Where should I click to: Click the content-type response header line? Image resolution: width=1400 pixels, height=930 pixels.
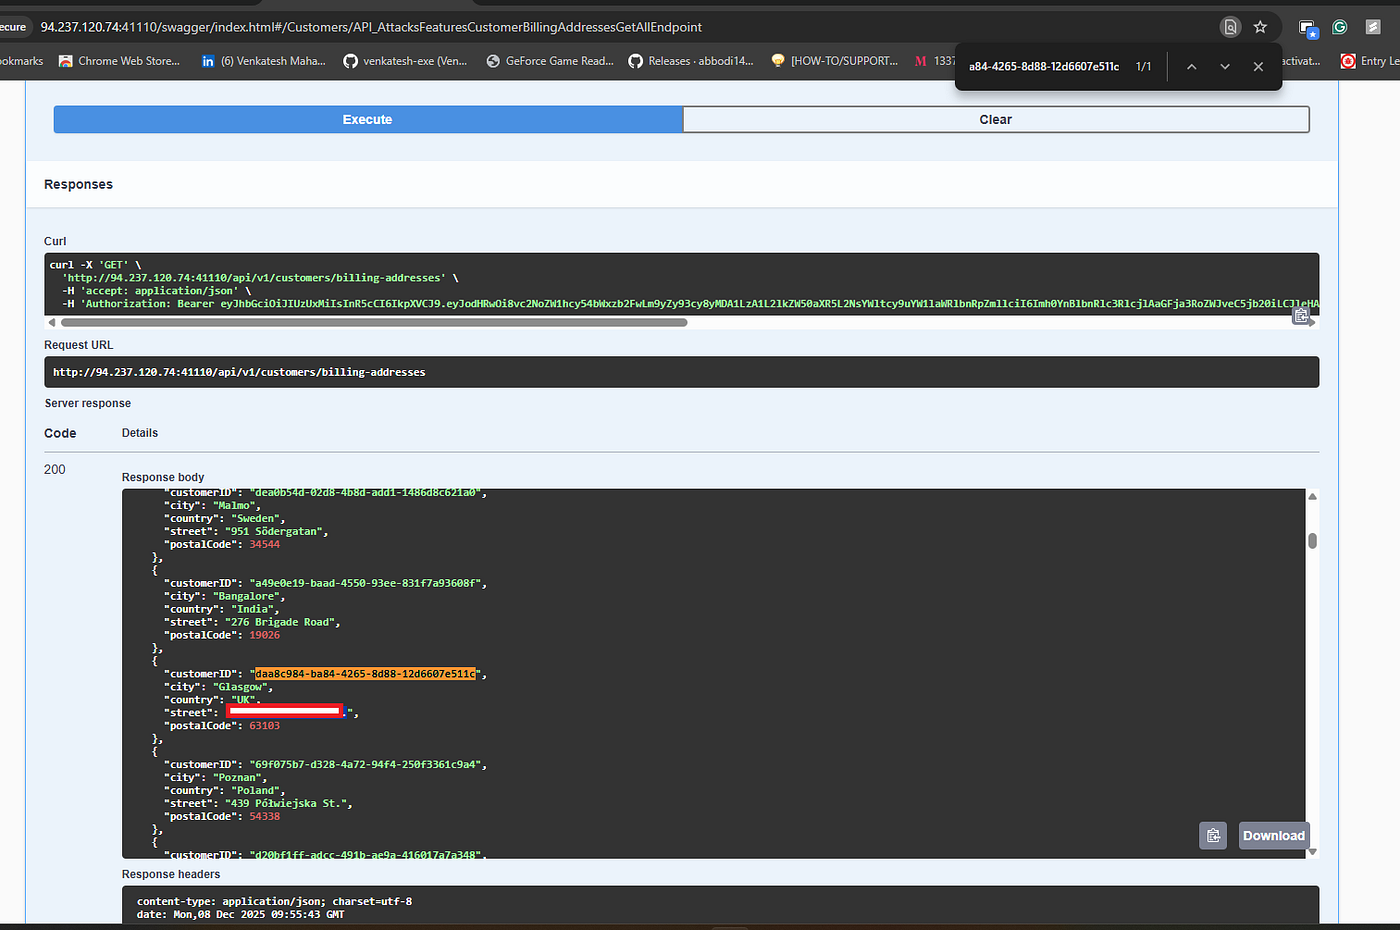274,901
